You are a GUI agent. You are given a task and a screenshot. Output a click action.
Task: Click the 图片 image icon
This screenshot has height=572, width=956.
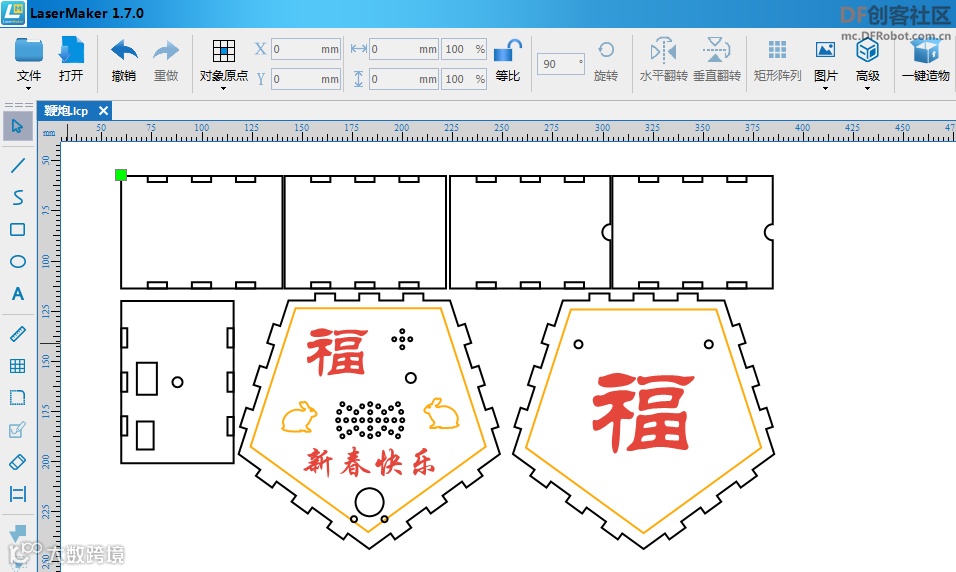(825, 49)
